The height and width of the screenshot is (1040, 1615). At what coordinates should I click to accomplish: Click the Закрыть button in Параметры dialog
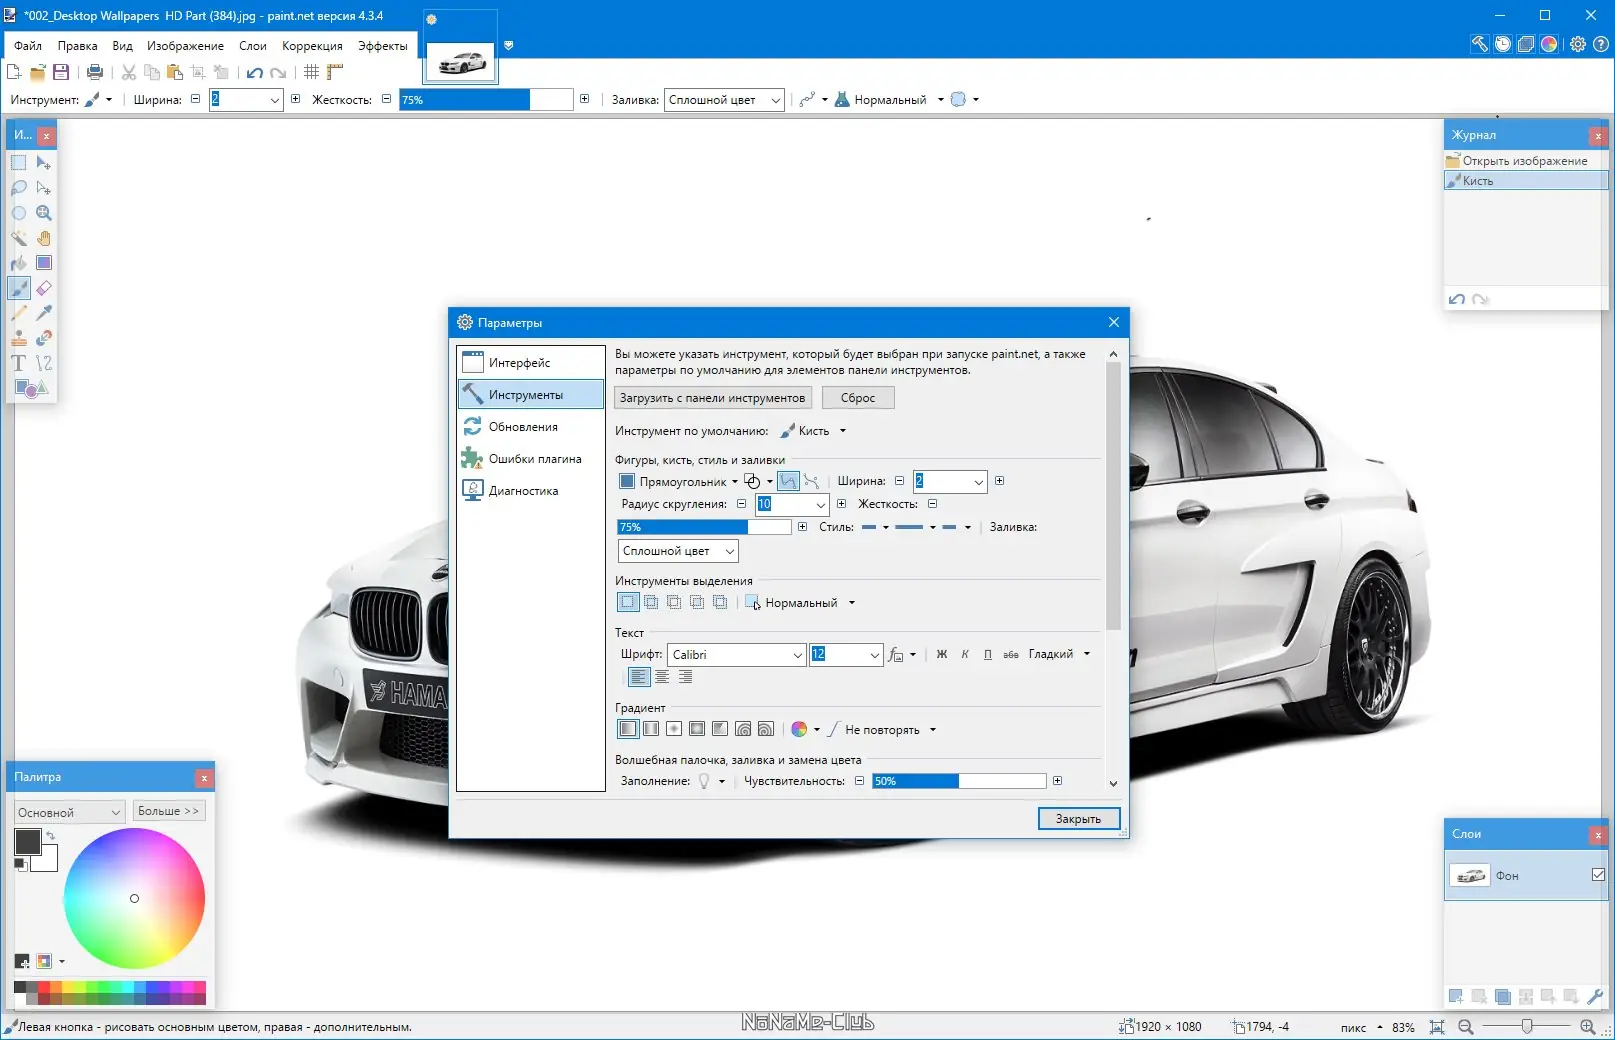(1078, 819)
